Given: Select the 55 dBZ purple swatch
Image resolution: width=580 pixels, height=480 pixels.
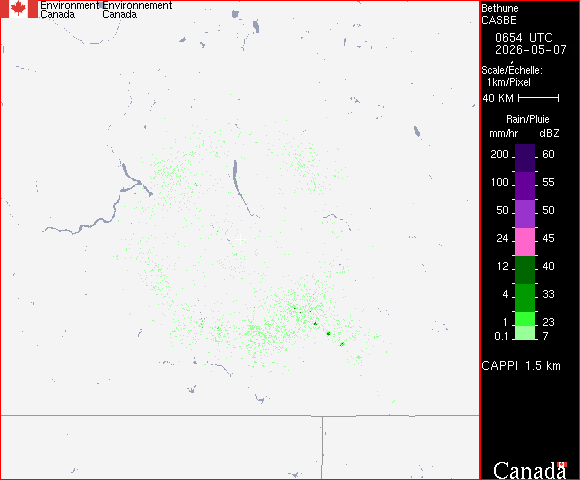Looking at the screenshot, I should coord(525,186).
